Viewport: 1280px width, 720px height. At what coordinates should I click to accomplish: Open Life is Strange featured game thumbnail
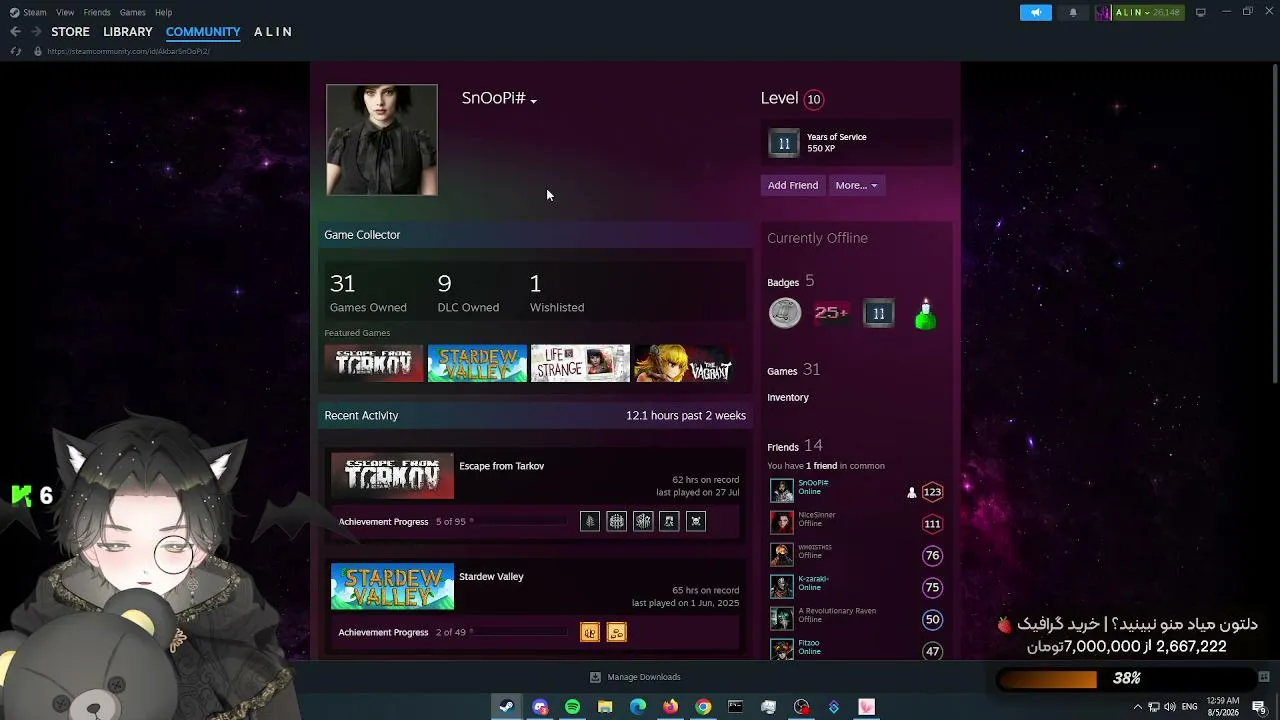click(580, 364)
